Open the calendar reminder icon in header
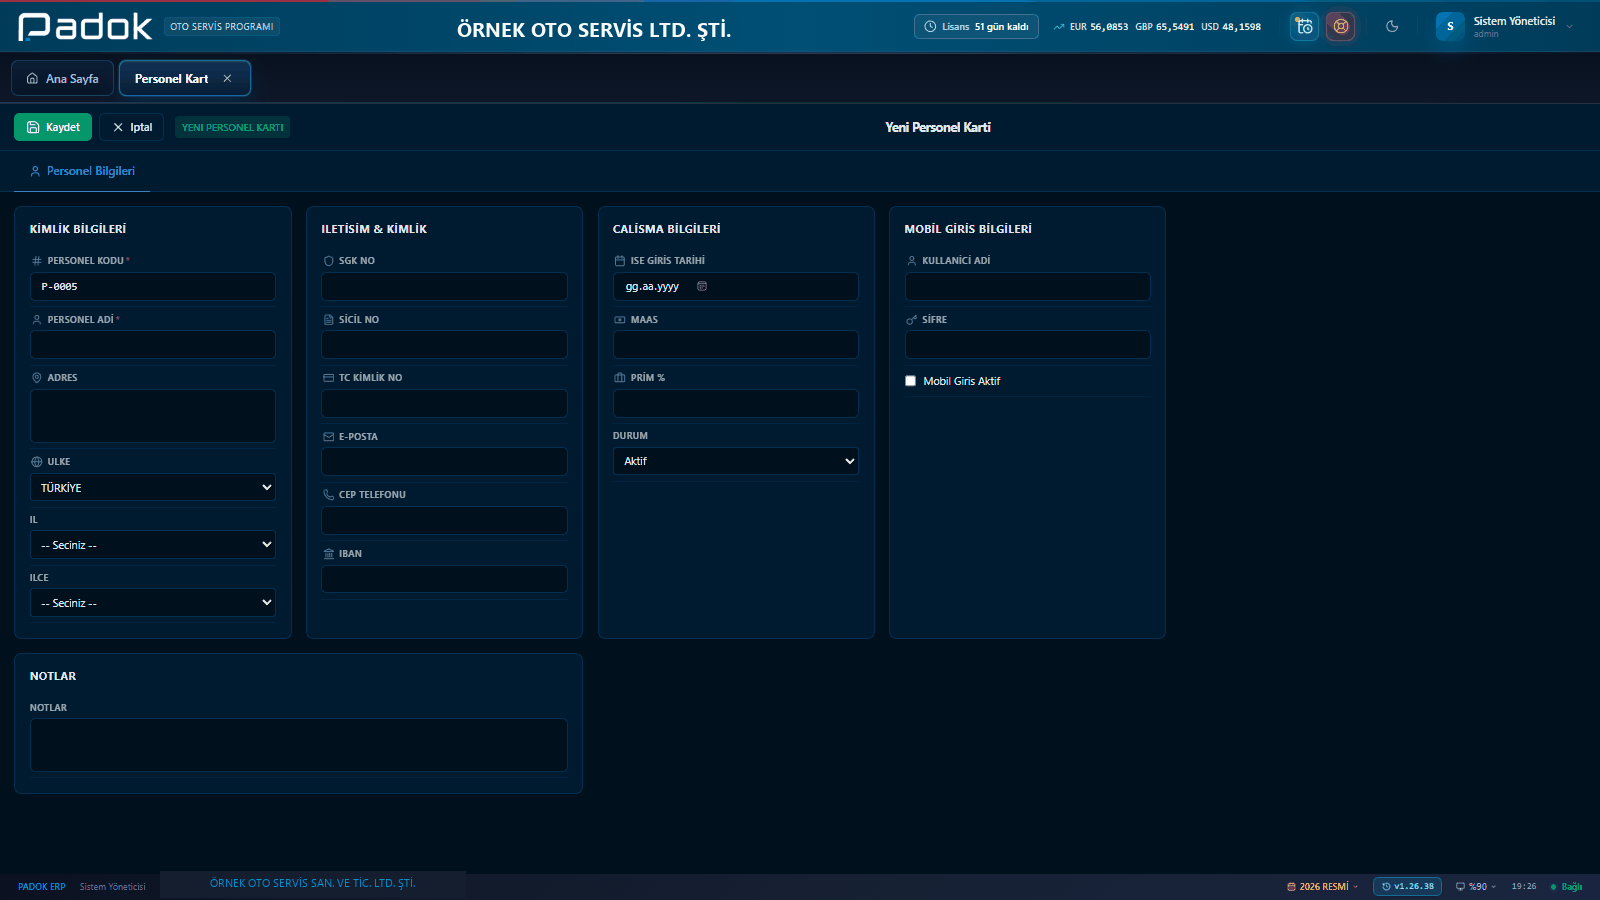This screenshot has width=1600, height=900. pyautogui.click(x=1304, y=27)
